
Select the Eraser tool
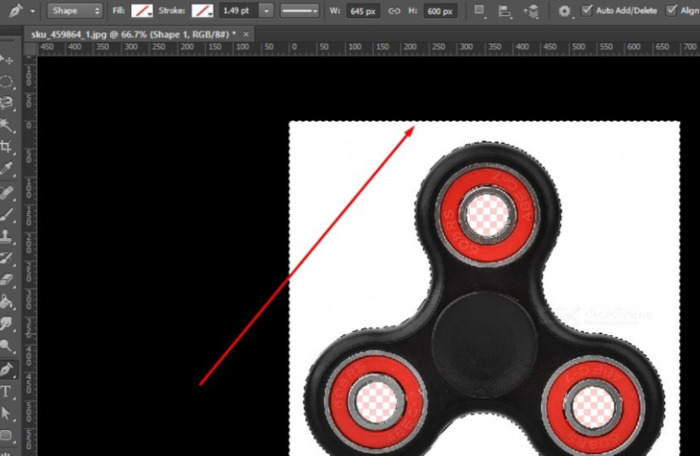pyautogui.click(x=7, y=280)
